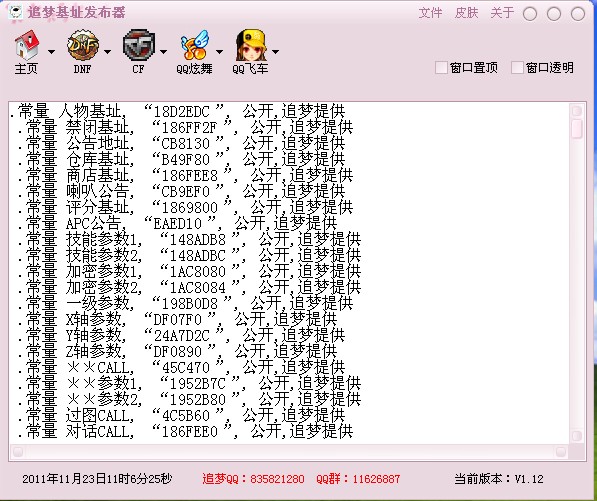Click the middle round window button
The width and height of the screenshot is (597, 501).
coord(554,14)
